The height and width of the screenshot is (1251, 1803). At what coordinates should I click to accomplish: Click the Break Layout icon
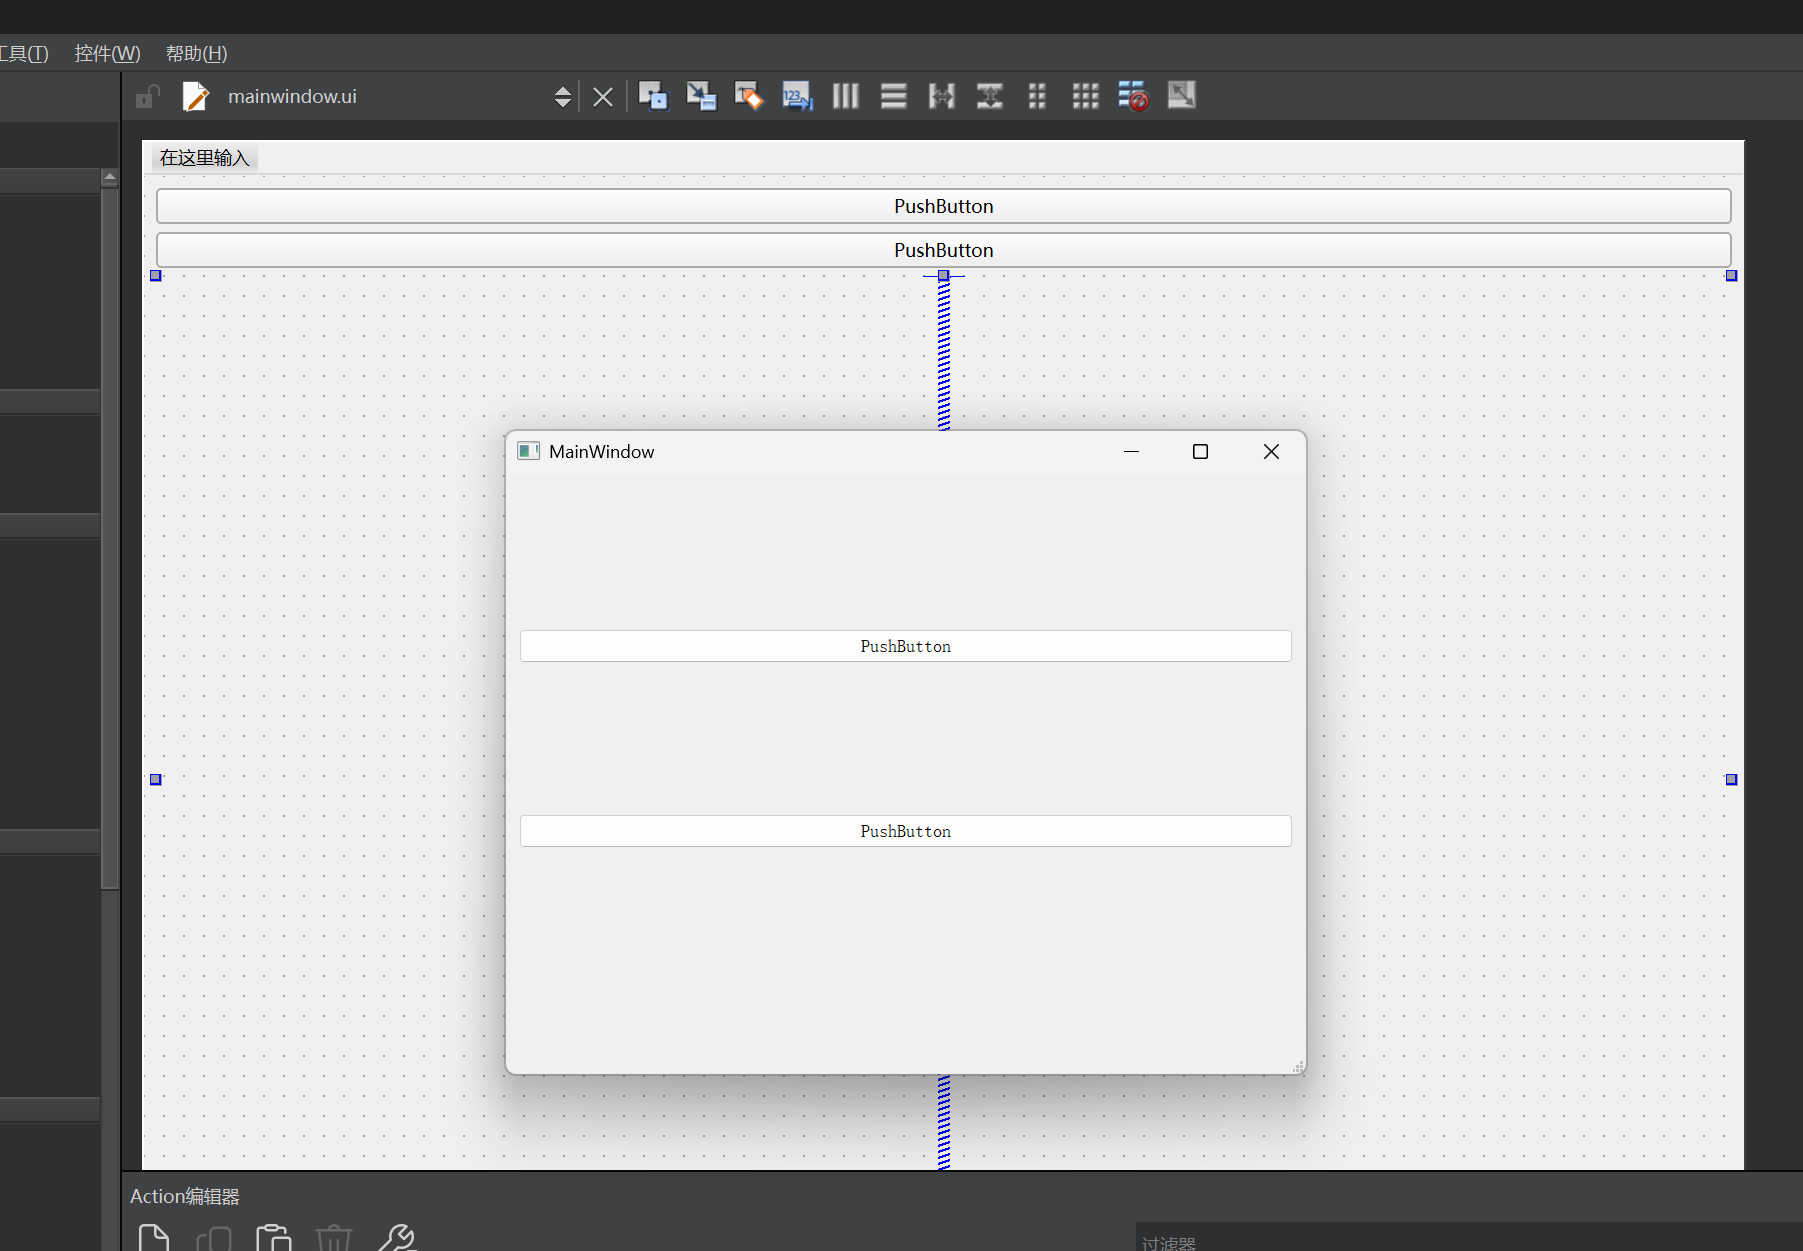point(1133,95)
